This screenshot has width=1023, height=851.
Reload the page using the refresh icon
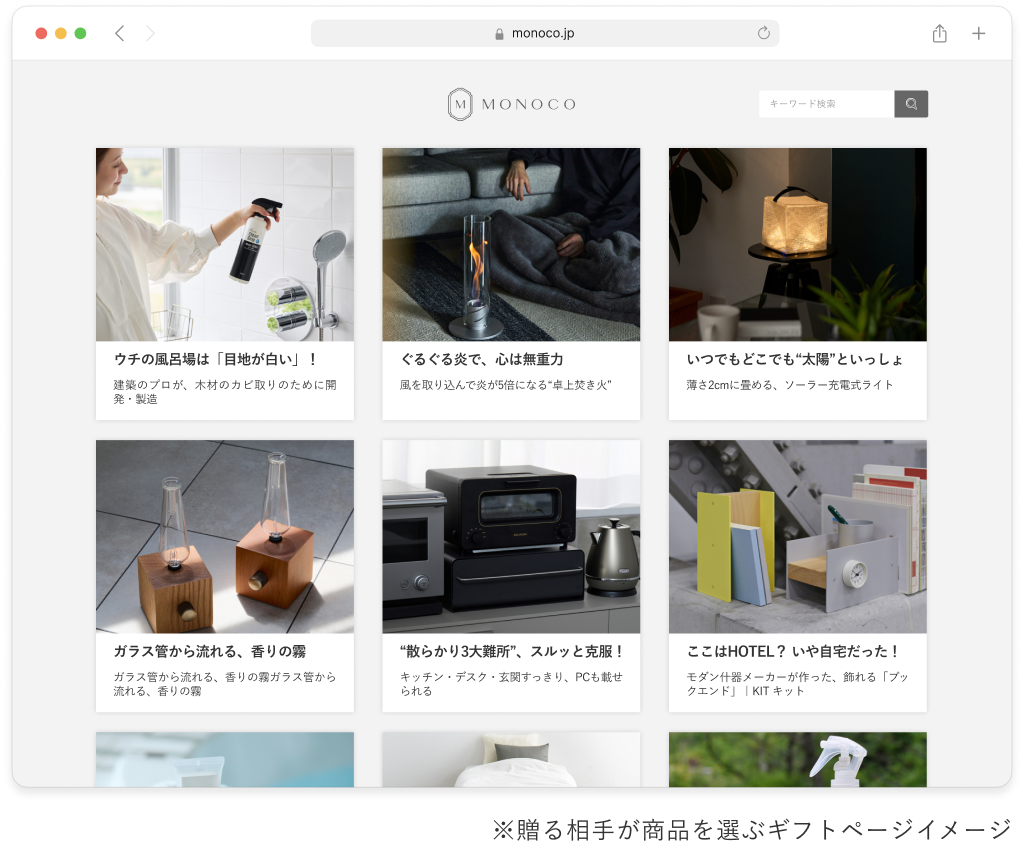[764, 33]
